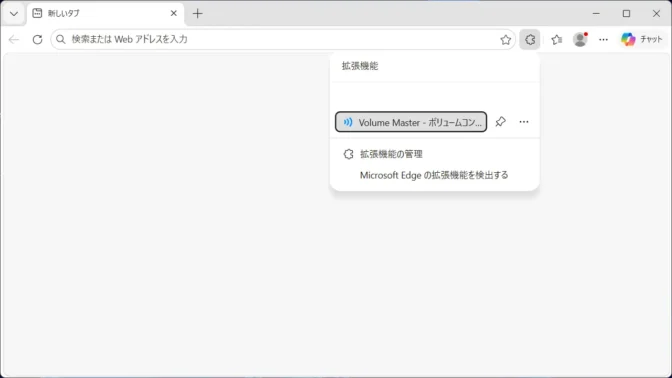Focus the address bar search field

click(283, 39)
